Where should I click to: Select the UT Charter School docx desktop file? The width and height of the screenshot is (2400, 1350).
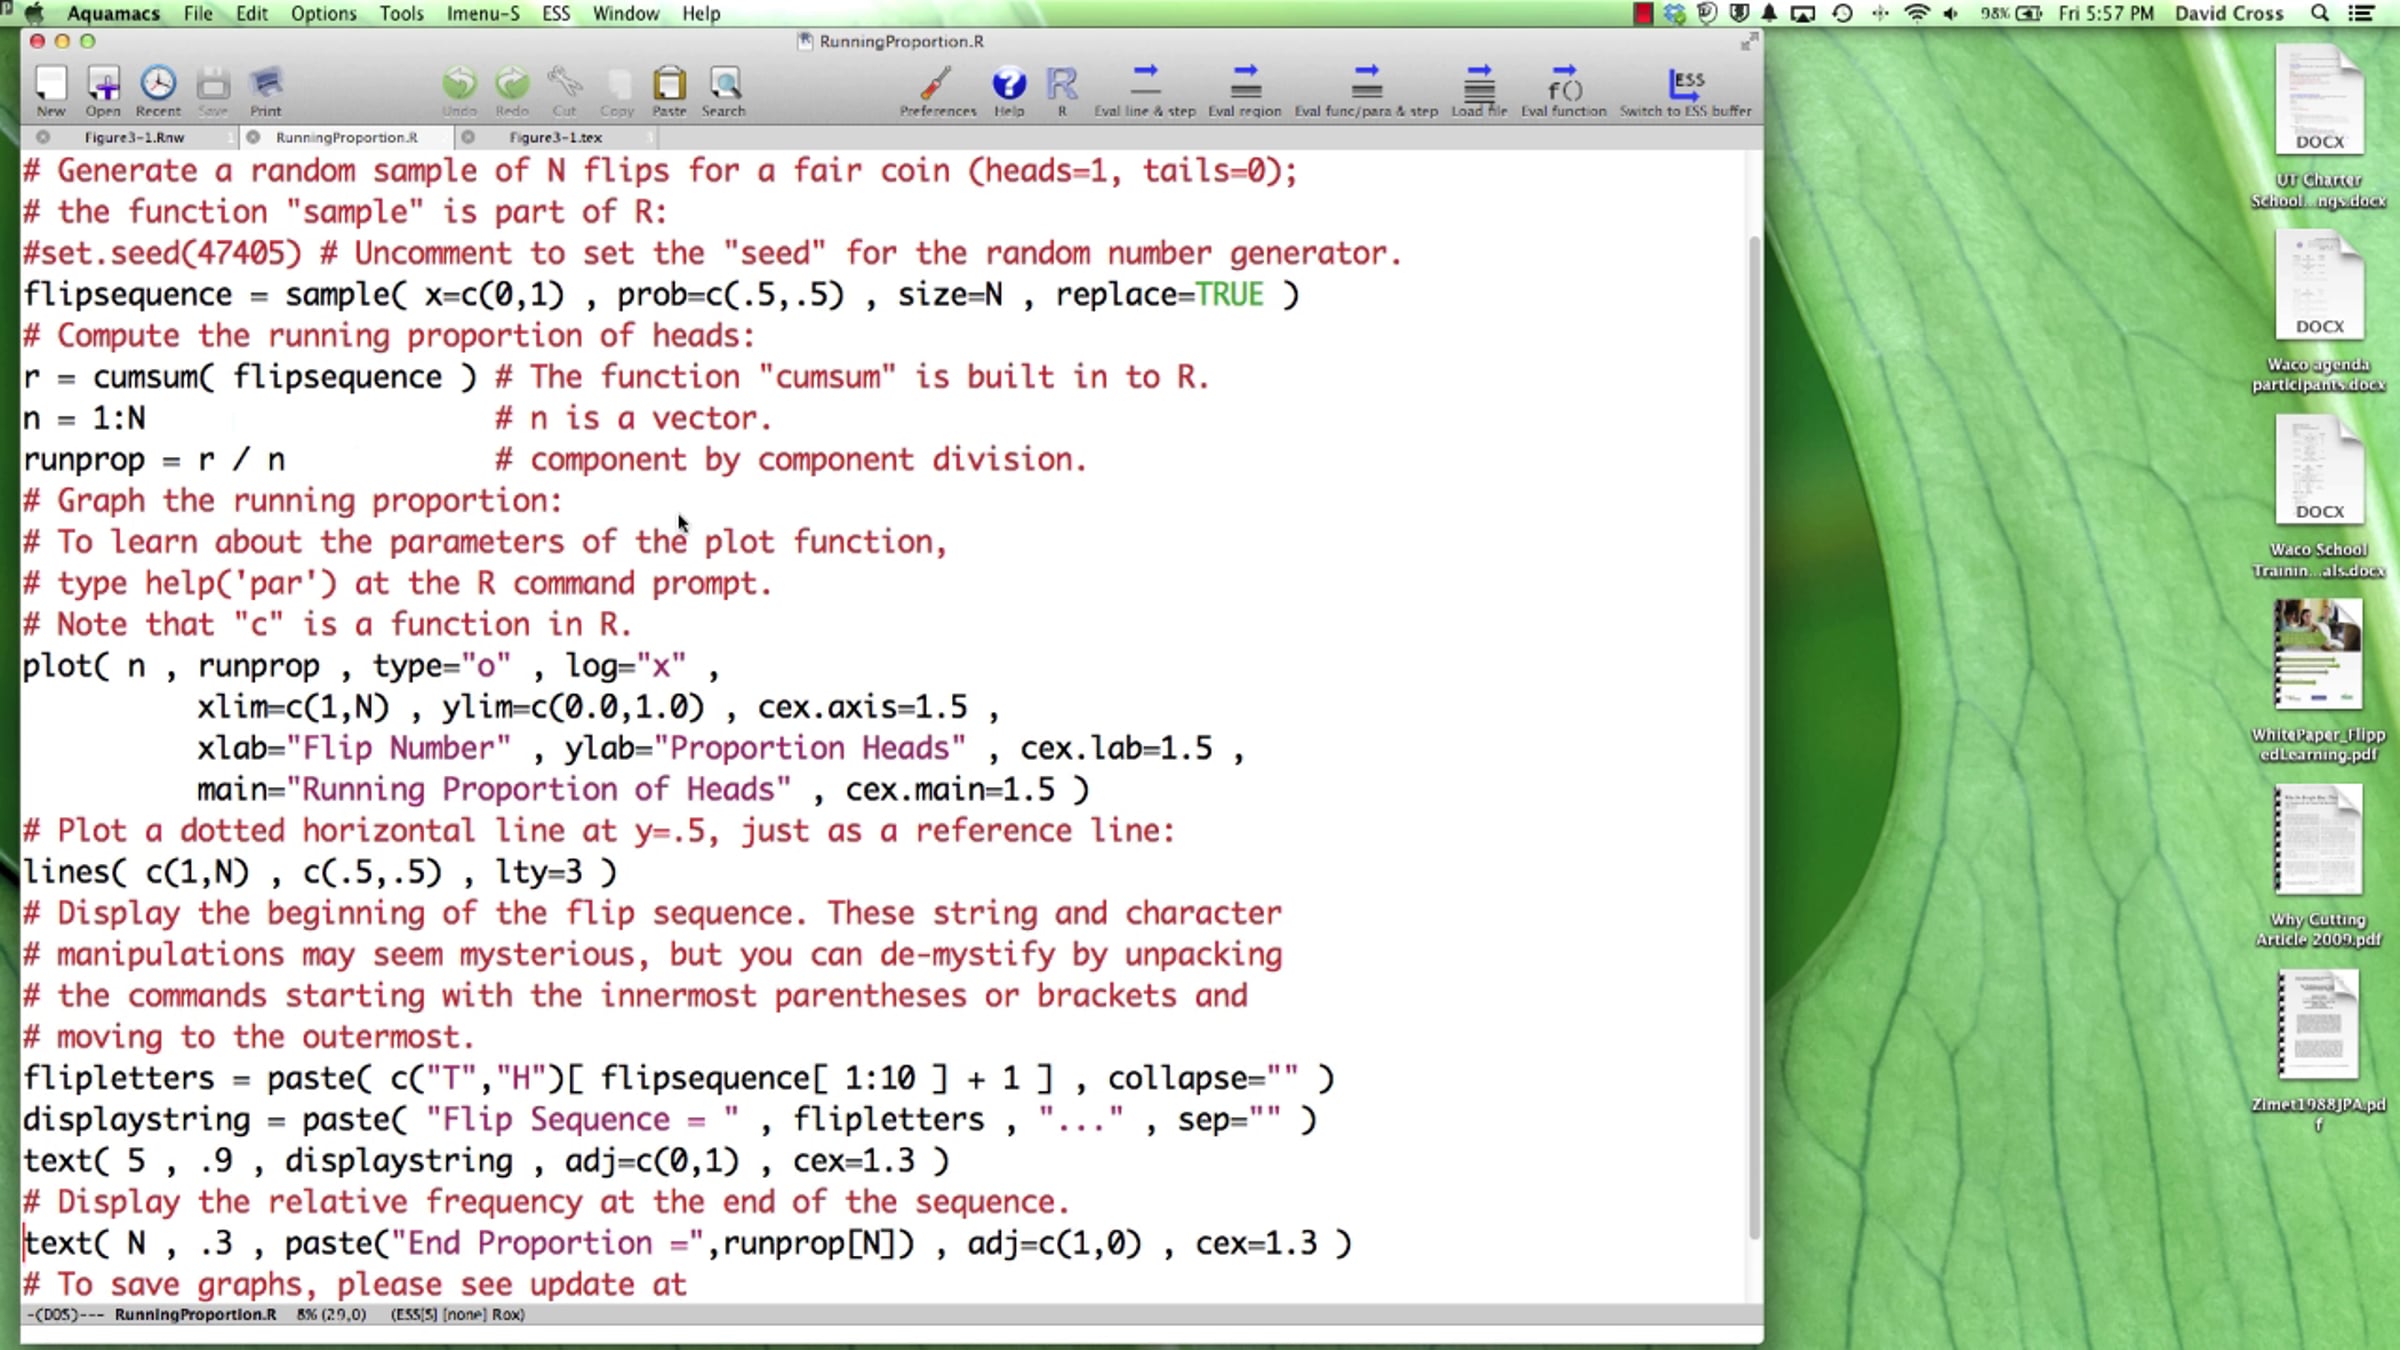pos(2319,125)
